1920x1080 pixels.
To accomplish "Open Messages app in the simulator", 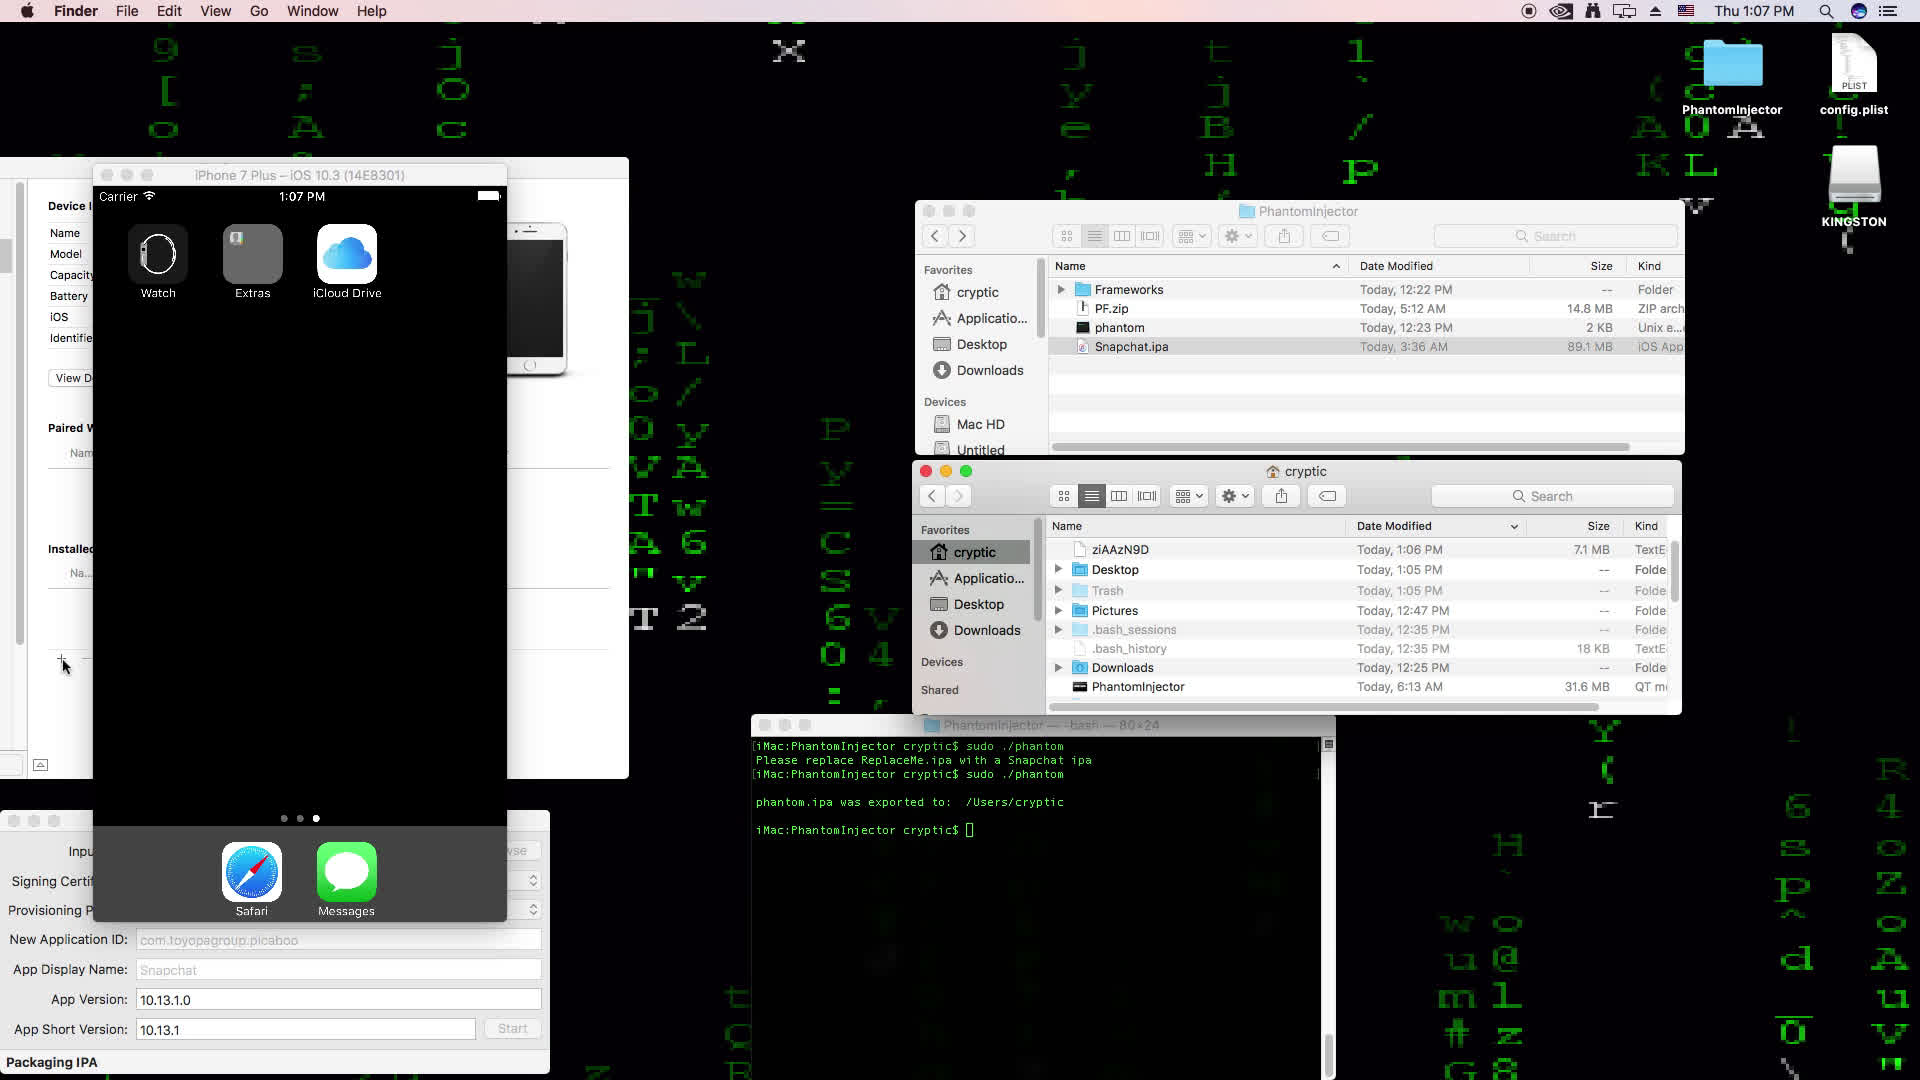I will (346, 872).
